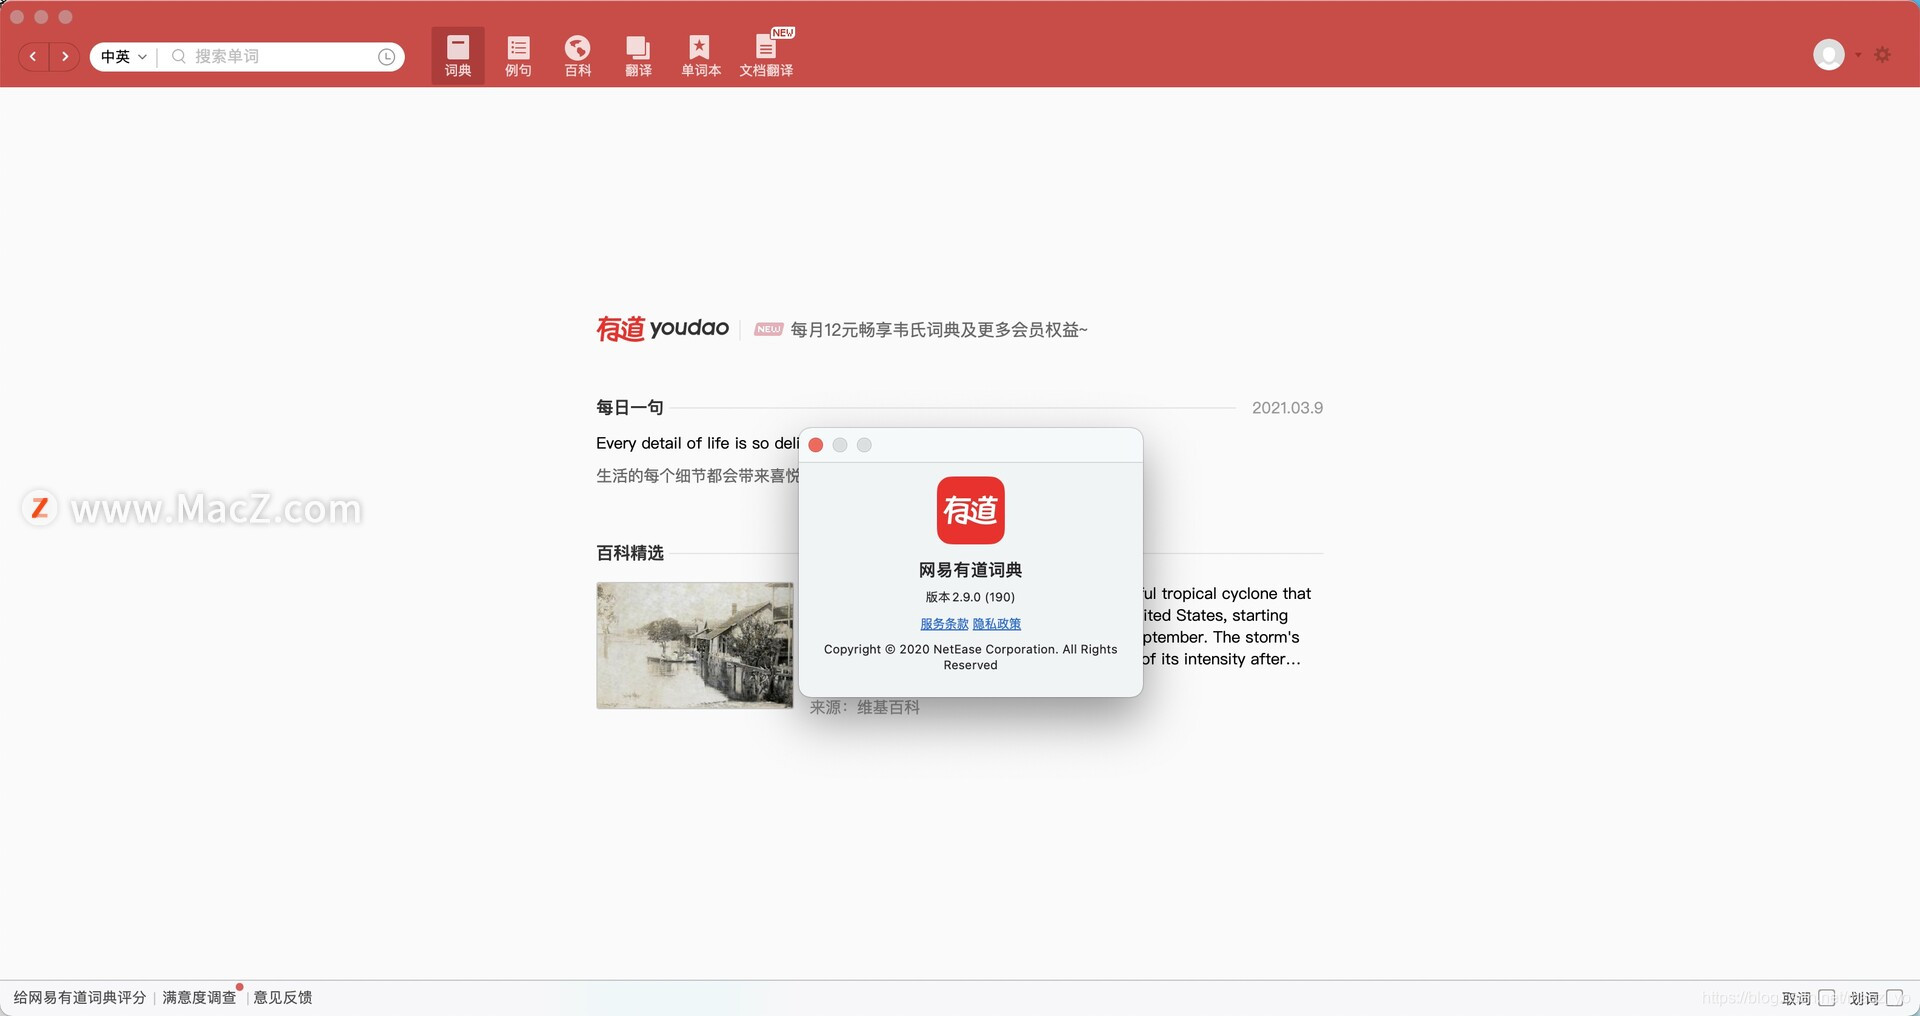Open search history clock icon

(x=387, y=57)
